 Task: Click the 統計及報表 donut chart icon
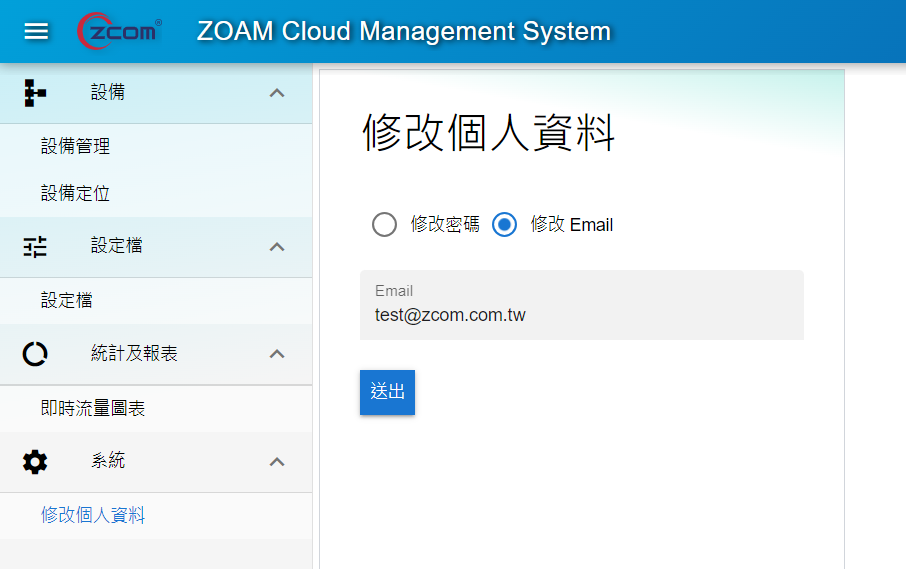[x=35, y=354]
